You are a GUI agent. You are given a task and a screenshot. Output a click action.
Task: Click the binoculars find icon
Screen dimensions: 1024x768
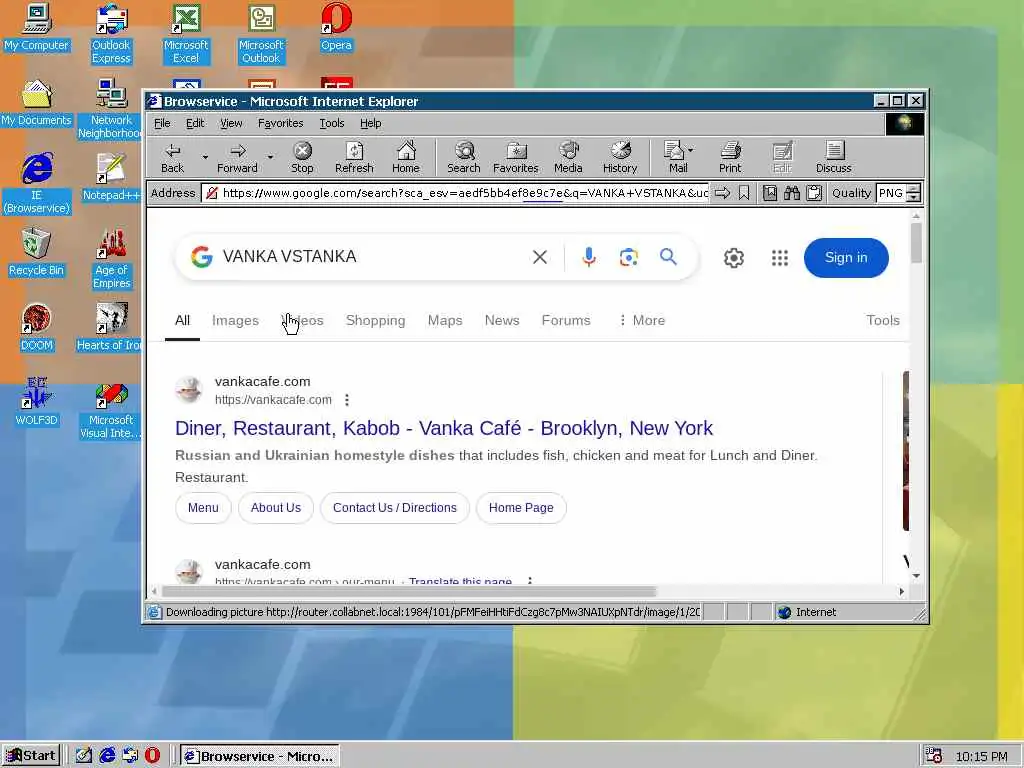click(x=792, y=193)
